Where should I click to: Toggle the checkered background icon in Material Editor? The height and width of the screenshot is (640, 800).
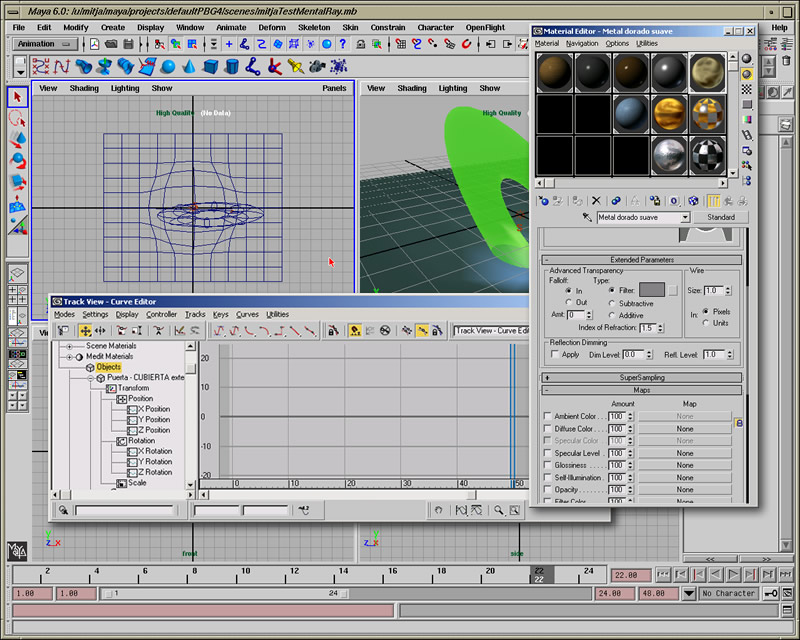point(747,89)
